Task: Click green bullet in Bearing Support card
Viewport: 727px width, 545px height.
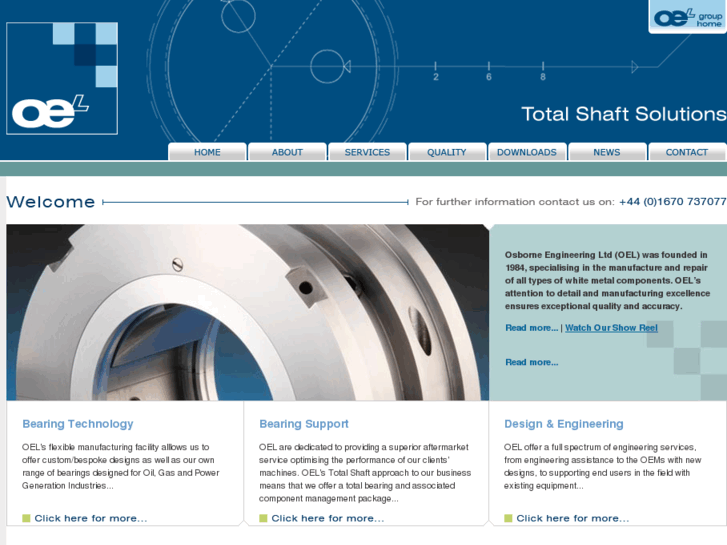Action: 263,518
